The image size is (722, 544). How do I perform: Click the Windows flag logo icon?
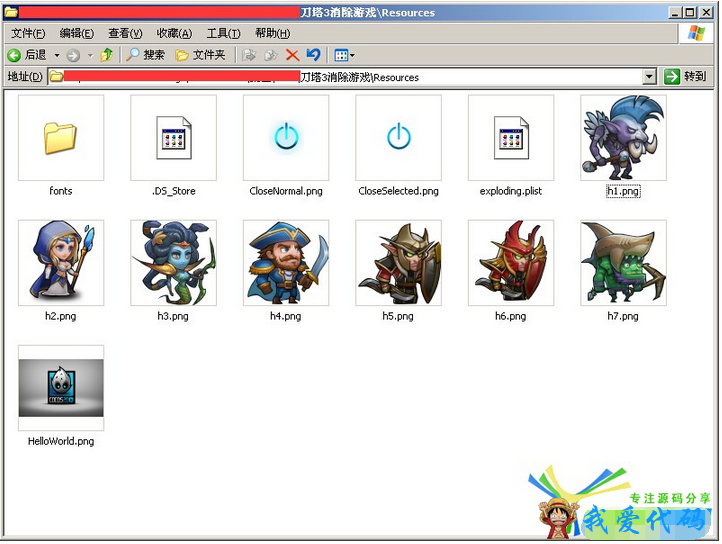pyautogui.click(x=695, y=33)
